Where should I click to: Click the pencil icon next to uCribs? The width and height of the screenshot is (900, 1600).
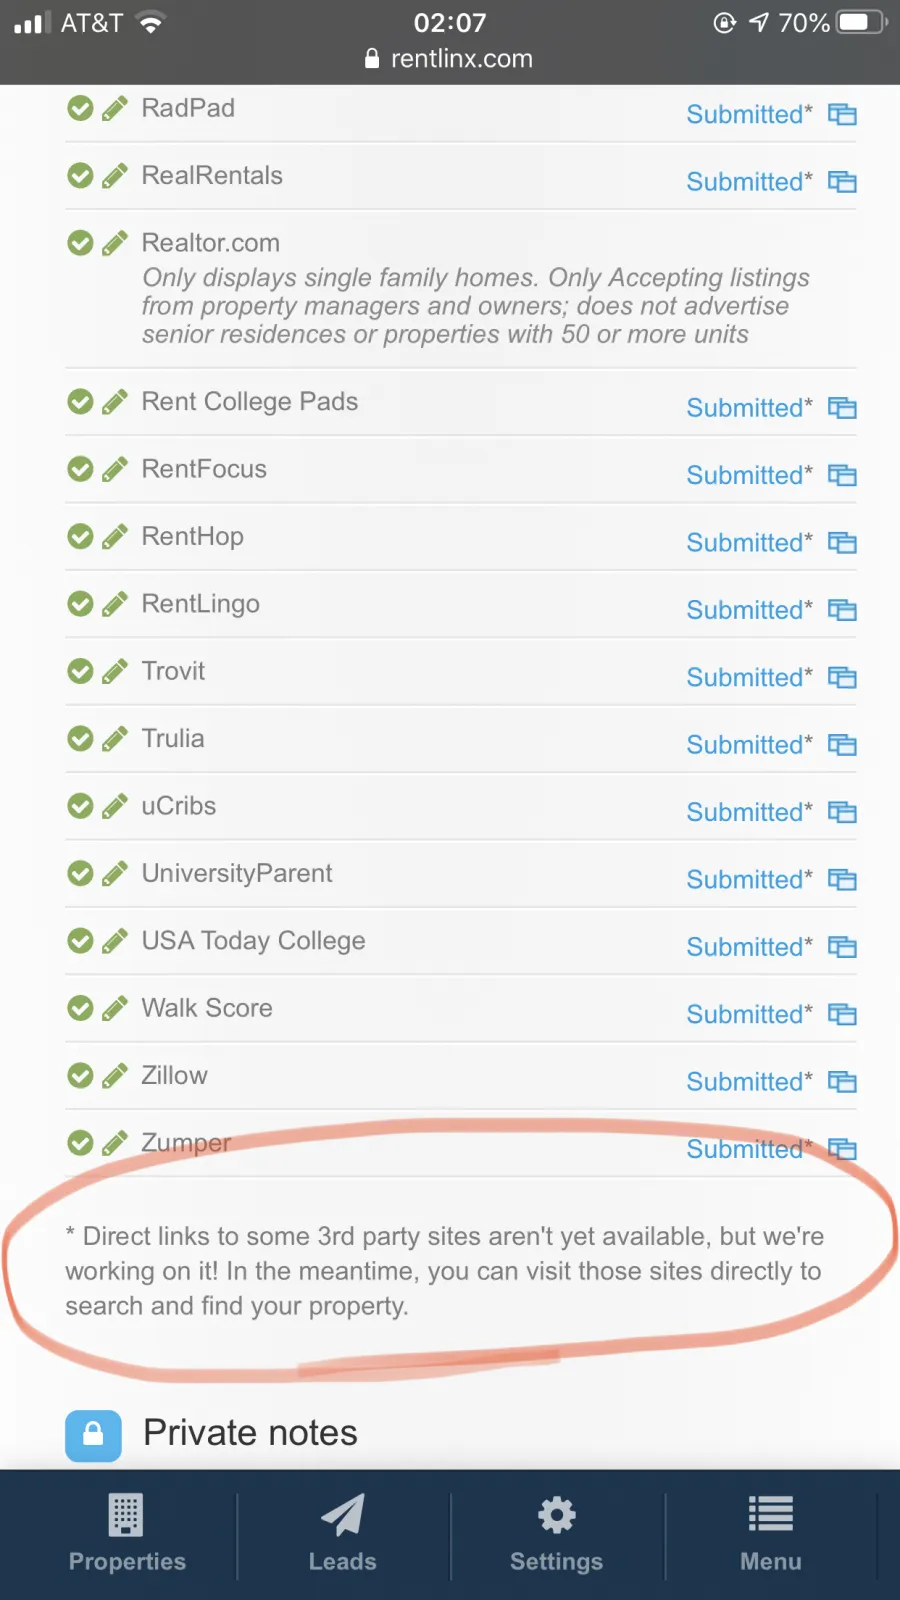(115, 806)
